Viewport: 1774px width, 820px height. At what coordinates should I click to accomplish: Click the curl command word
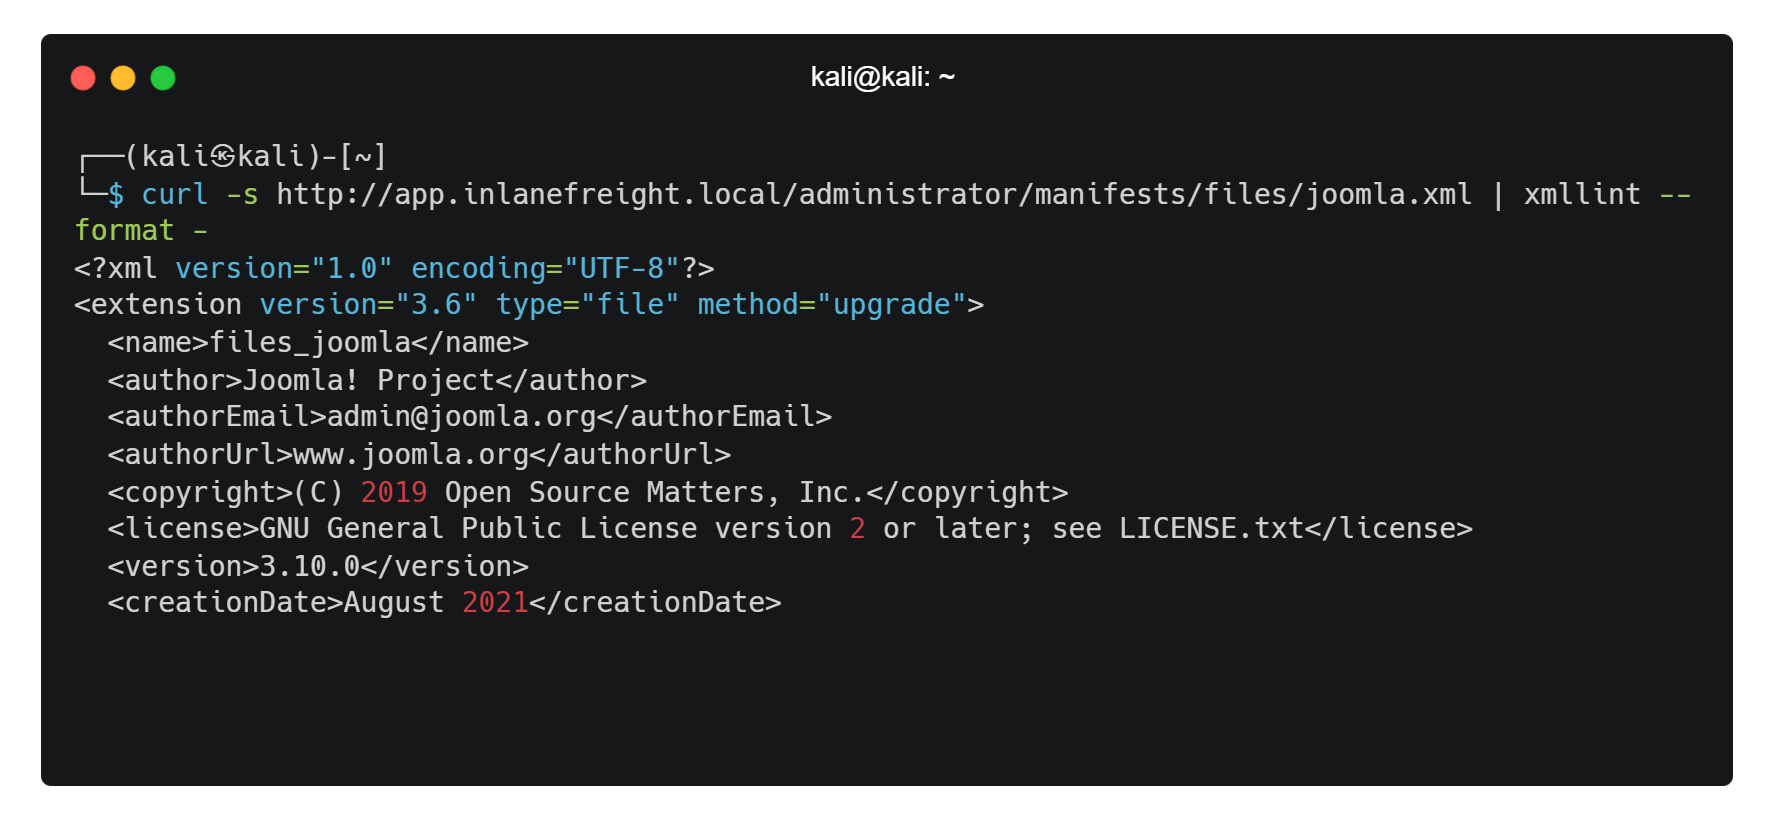coord(174,194)
